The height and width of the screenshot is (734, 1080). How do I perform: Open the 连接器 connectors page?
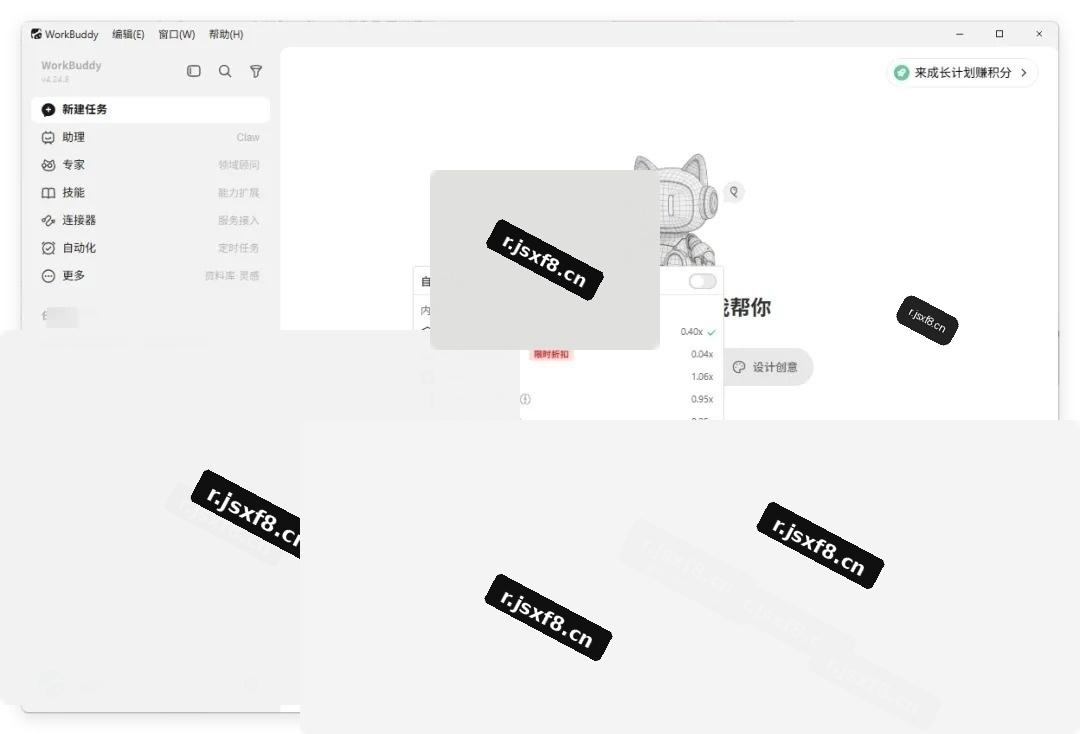[x=150, y=220]
